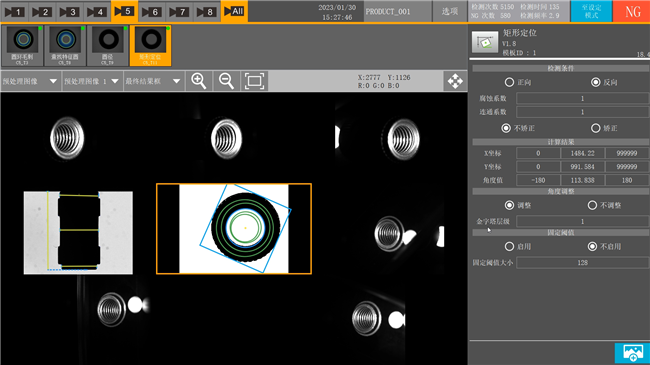Click the 至设定模式 button
This screenshot has width=650, height=365.
[x=591, y=11]
